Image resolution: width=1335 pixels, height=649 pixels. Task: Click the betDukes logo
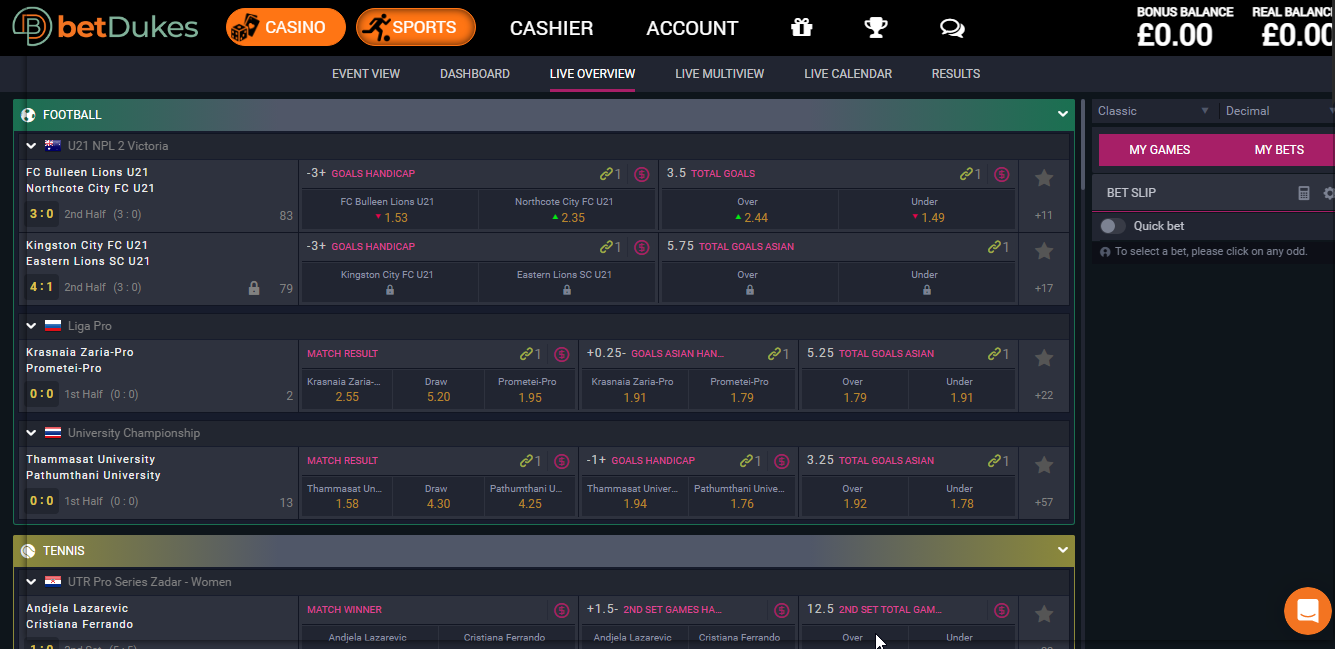[x=105, y=27]
